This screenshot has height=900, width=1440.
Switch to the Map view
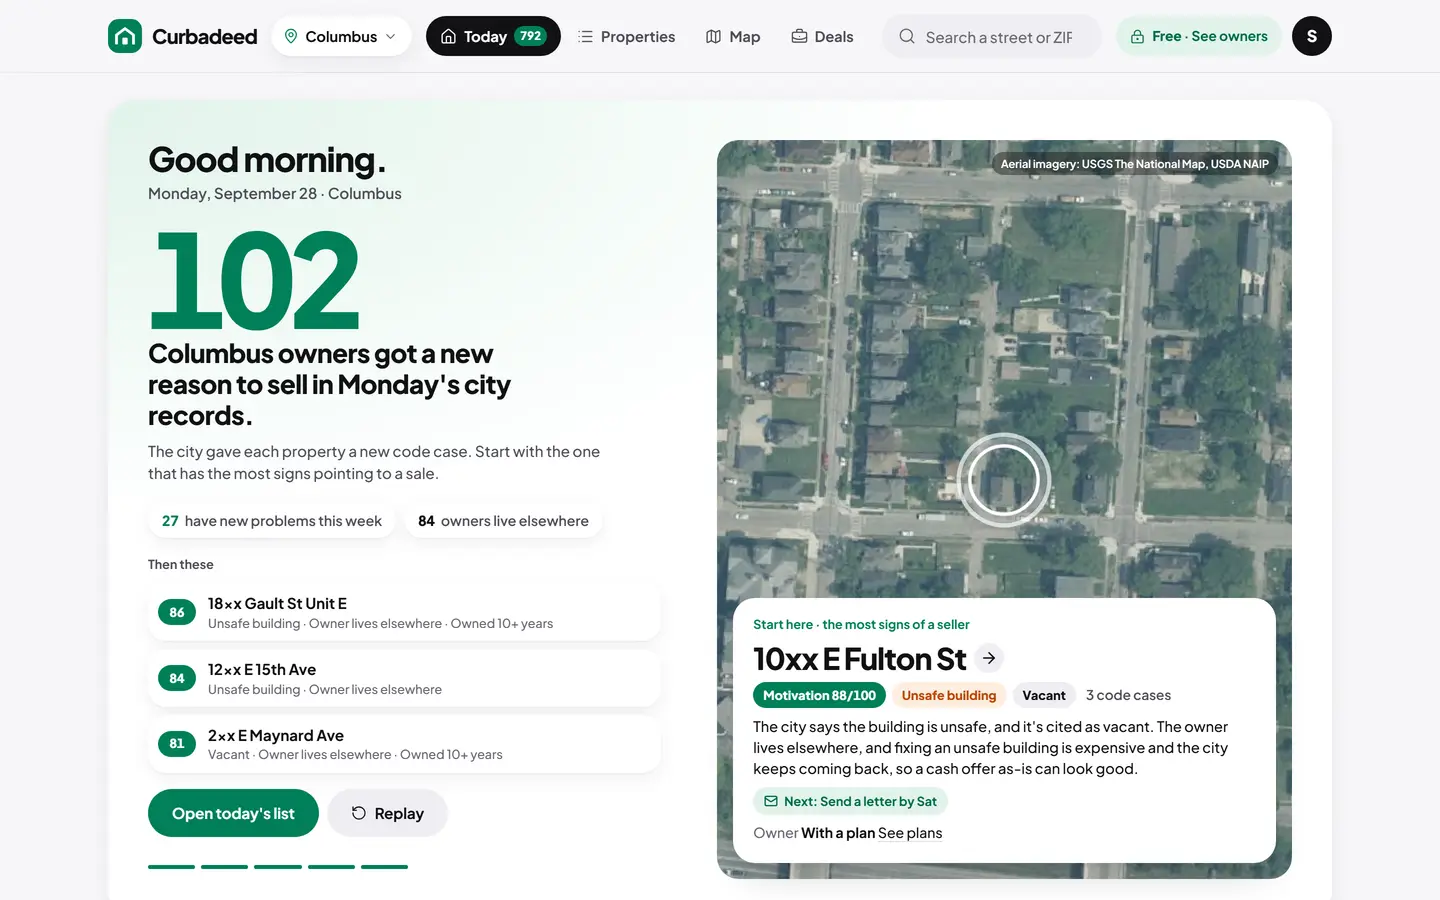tap(733, 36)
